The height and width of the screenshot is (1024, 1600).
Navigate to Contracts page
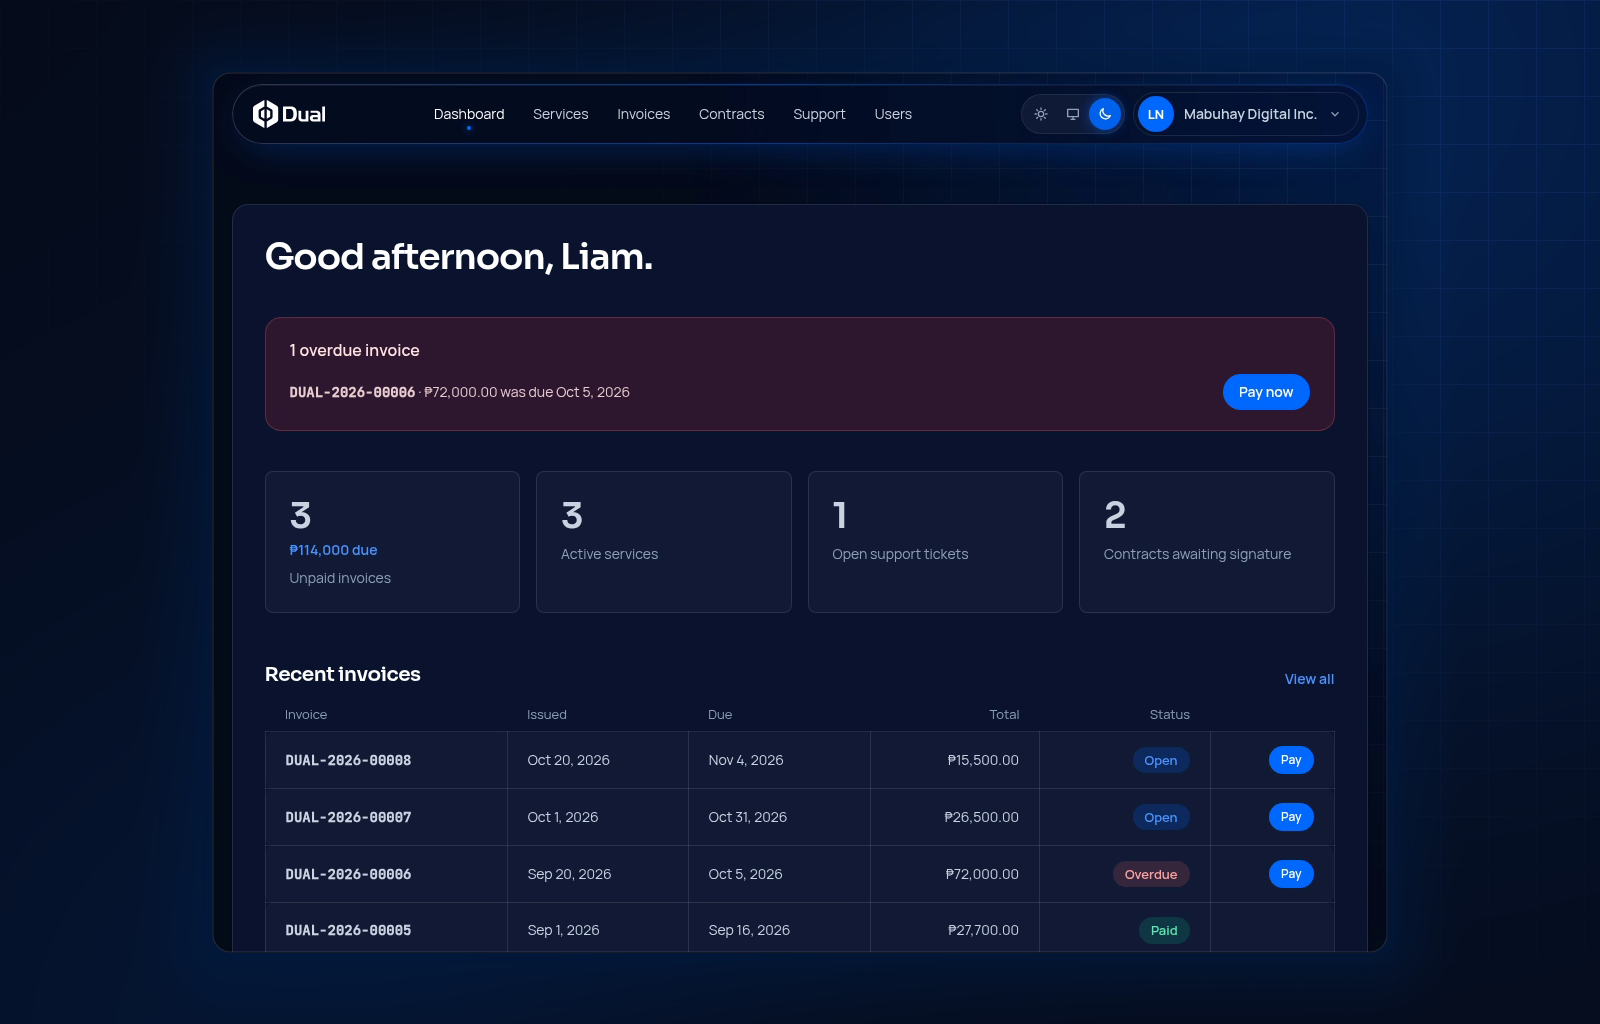[732, 114]
